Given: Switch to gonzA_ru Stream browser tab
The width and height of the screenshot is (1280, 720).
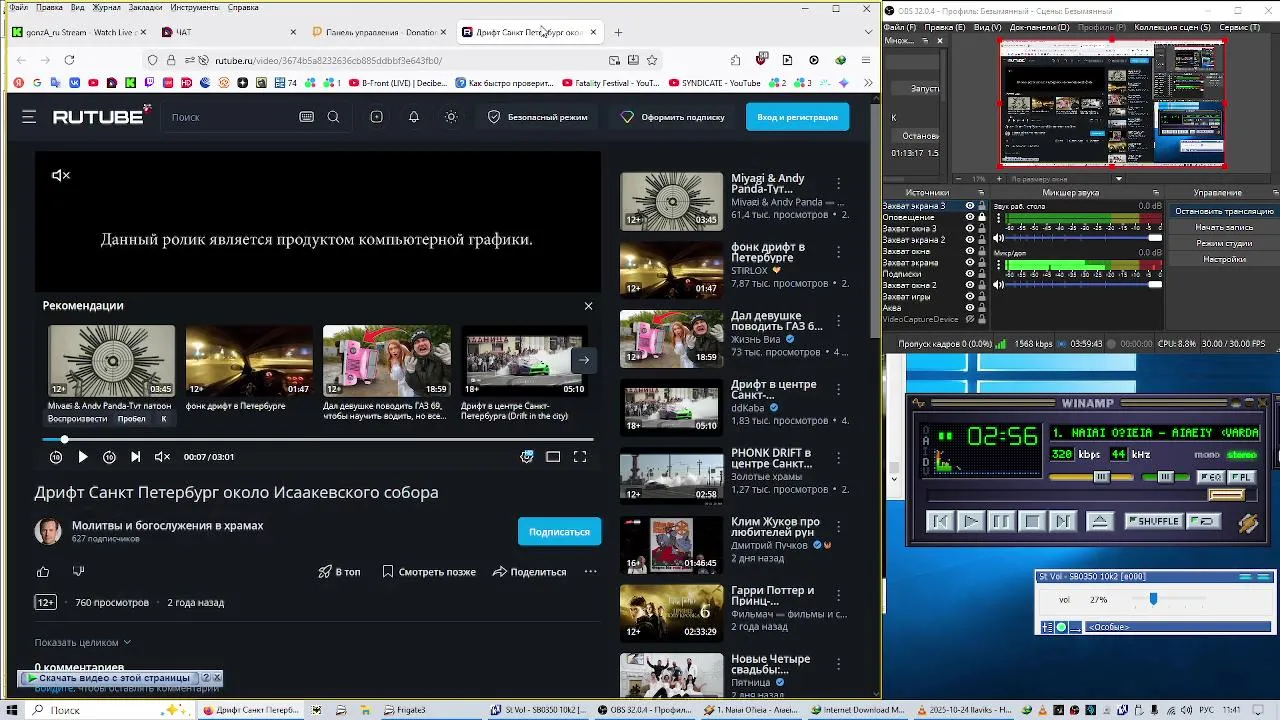Looking at the screenshot, I should tap(78, 32).
